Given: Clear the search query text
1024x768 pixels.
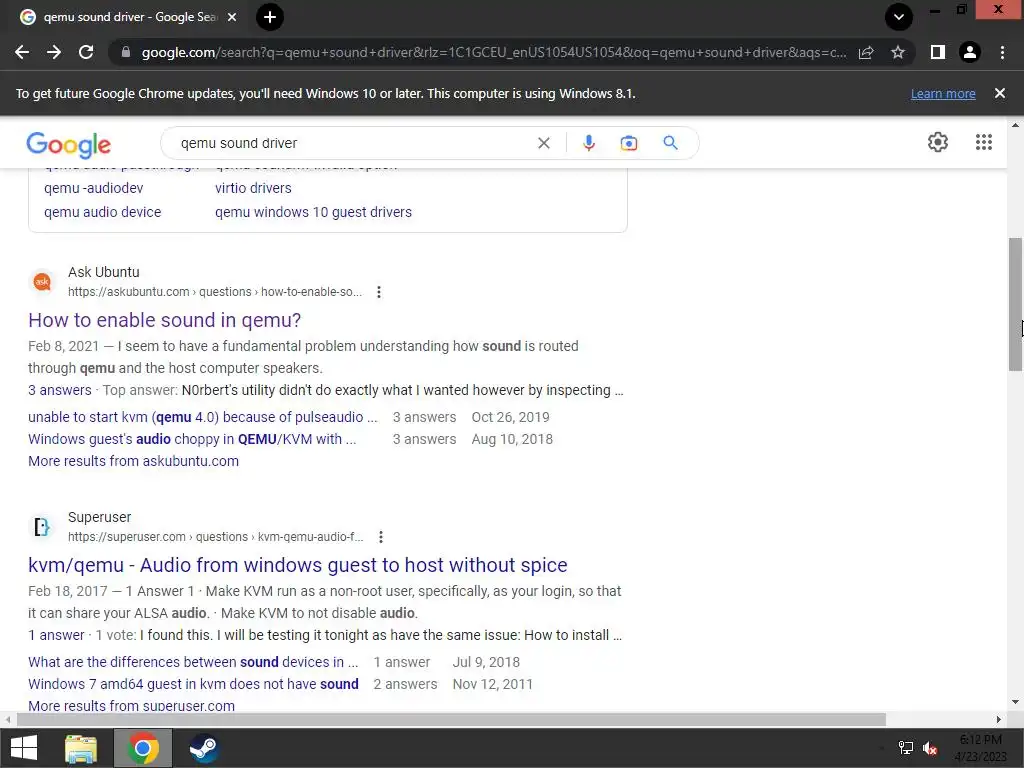Looking at the screenshot, I should point(543,143).
